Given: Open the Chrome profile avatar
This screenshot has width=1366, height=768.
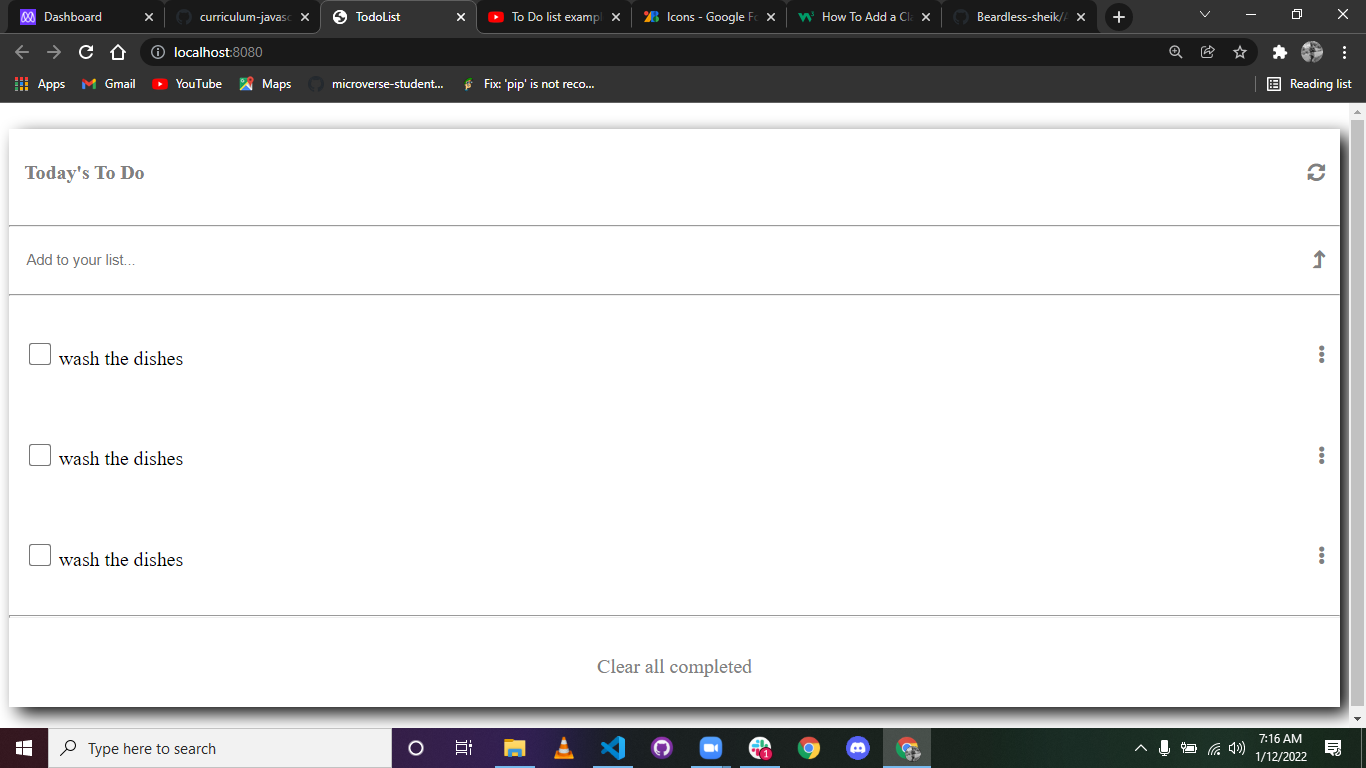Looking at the screenshot, I should (1312, 52).
